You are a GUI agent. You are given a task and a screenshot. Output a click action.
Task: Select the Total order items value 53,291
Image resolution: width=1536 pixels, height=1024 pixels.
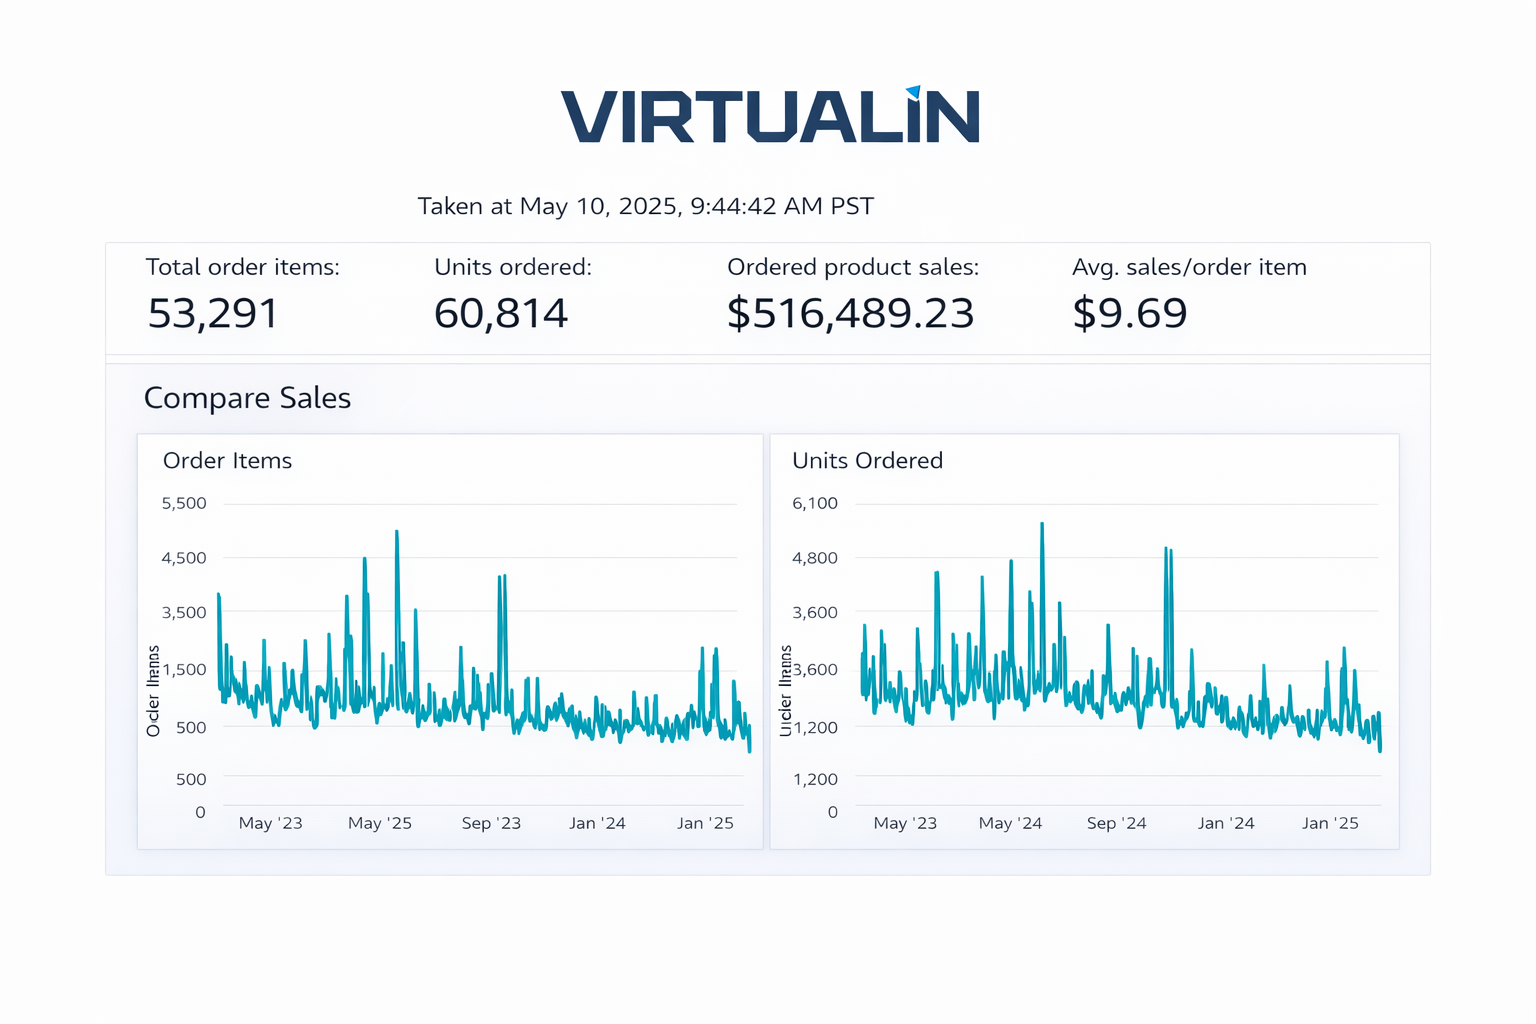[213, 313]
